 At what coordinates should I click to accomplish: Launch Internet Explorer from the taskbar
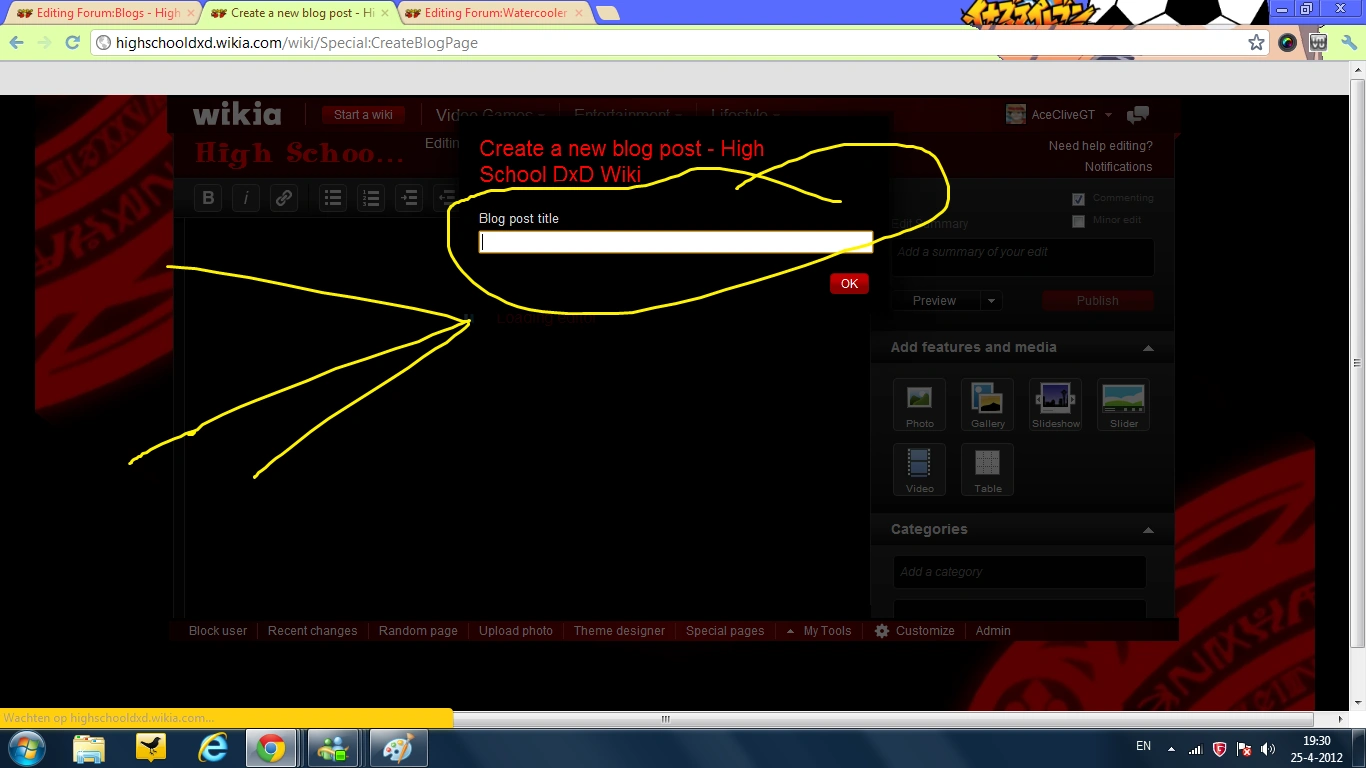[213, 748]
